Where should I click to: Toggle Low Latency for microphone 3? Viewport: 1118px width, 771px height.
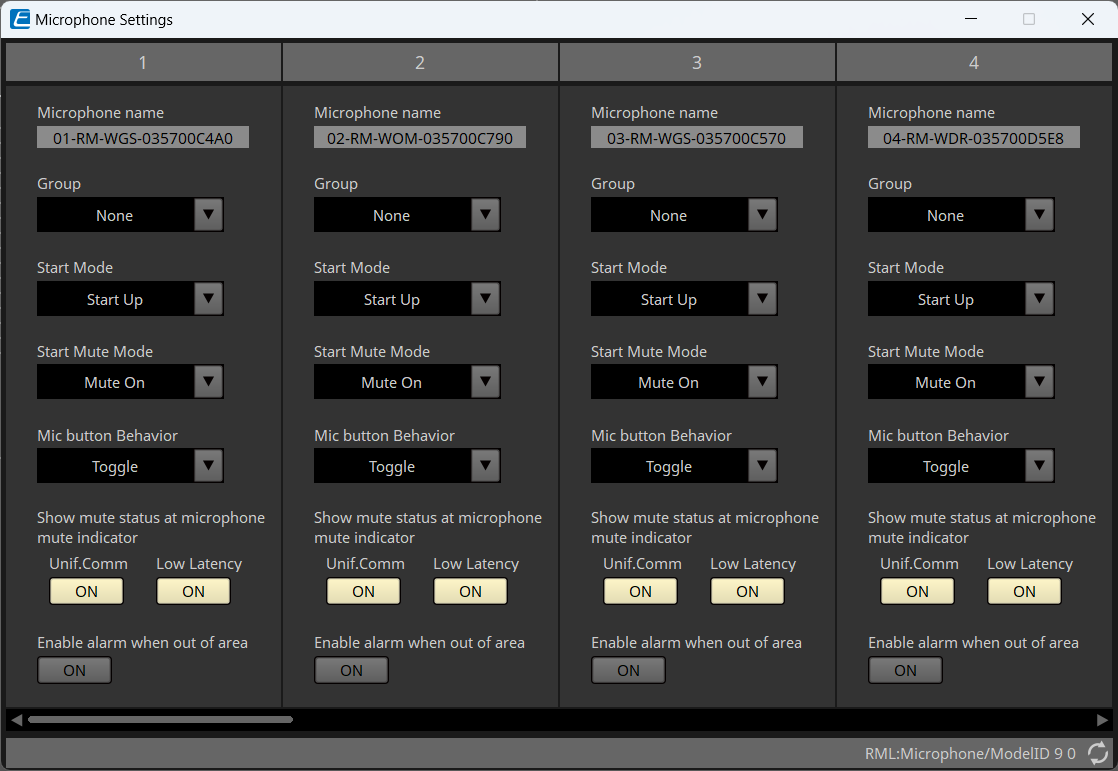tap(747, 591)
